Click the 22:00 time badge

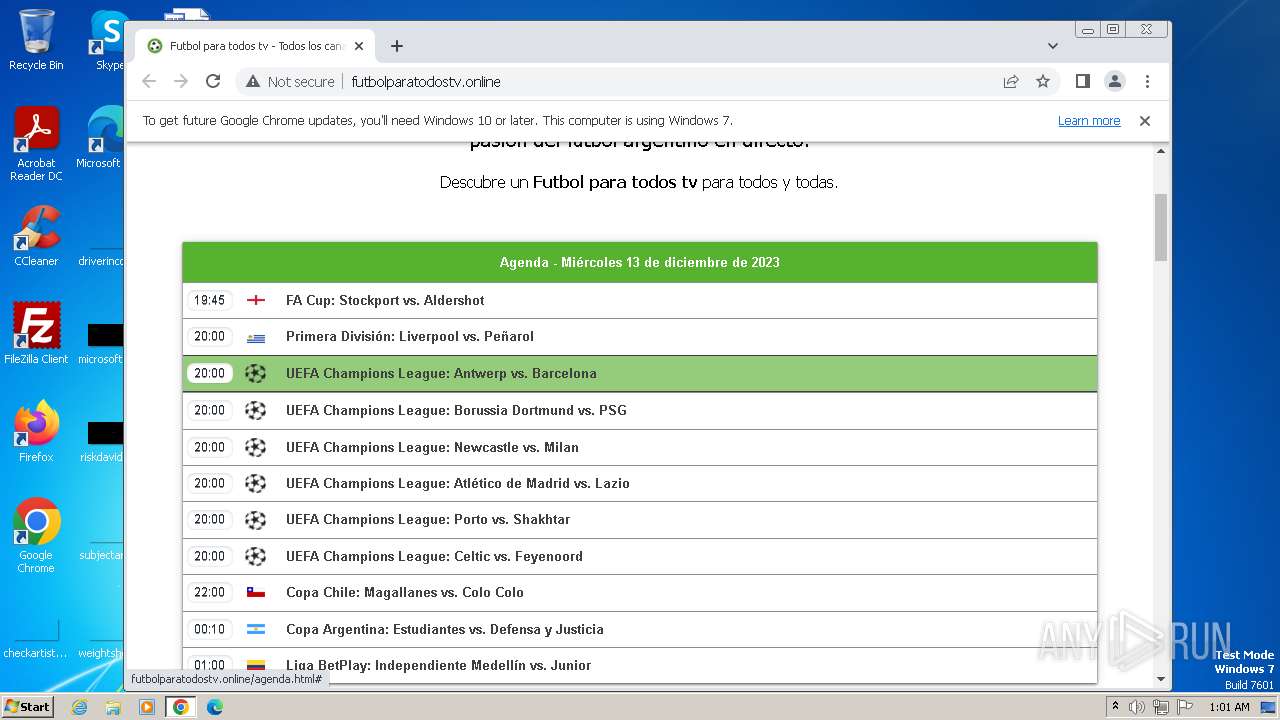tap(210, 593)
